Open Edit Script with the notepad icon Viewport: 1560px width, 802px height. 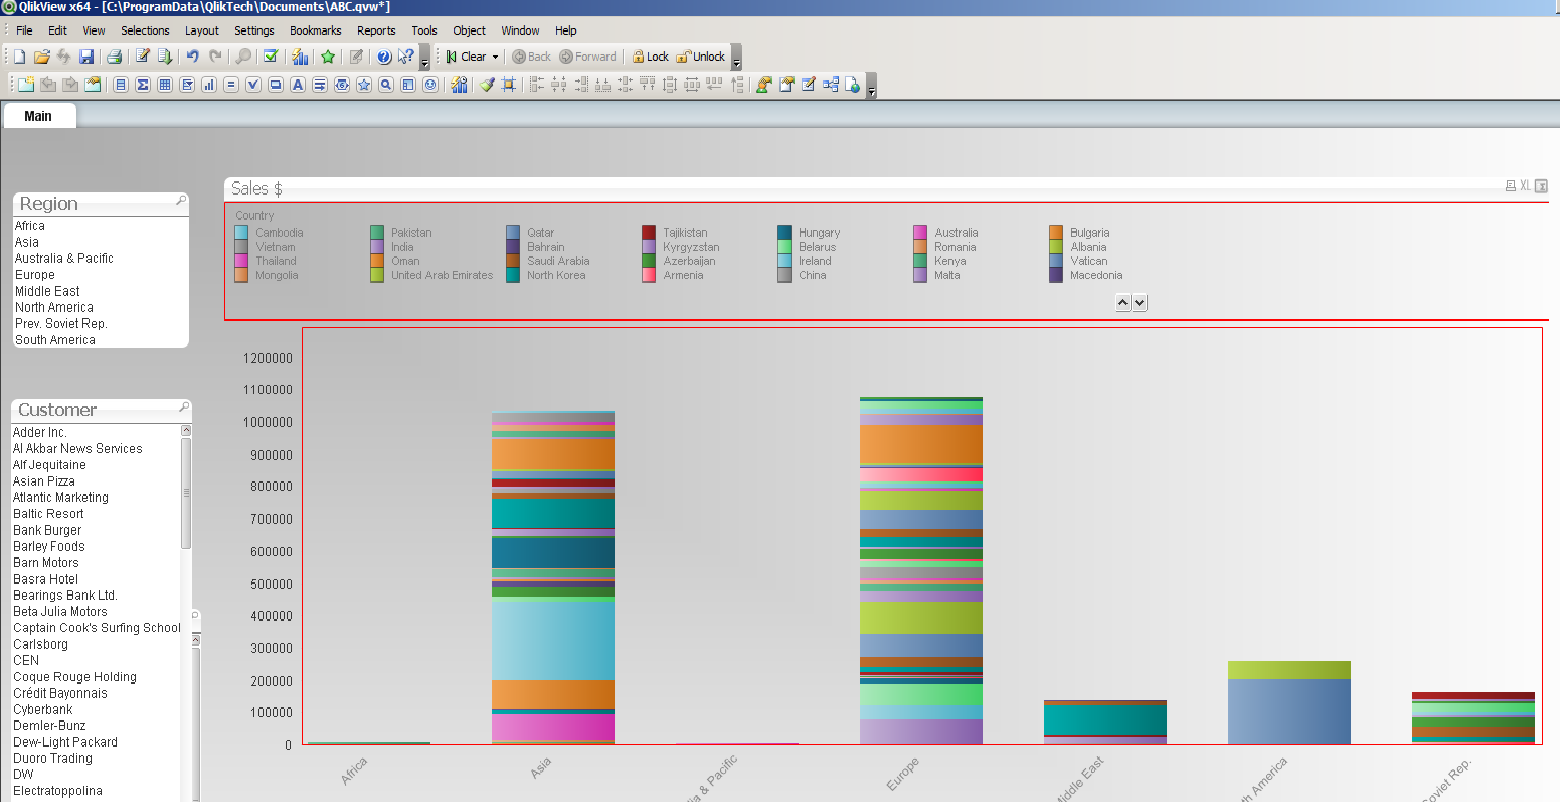click(143, 57)
